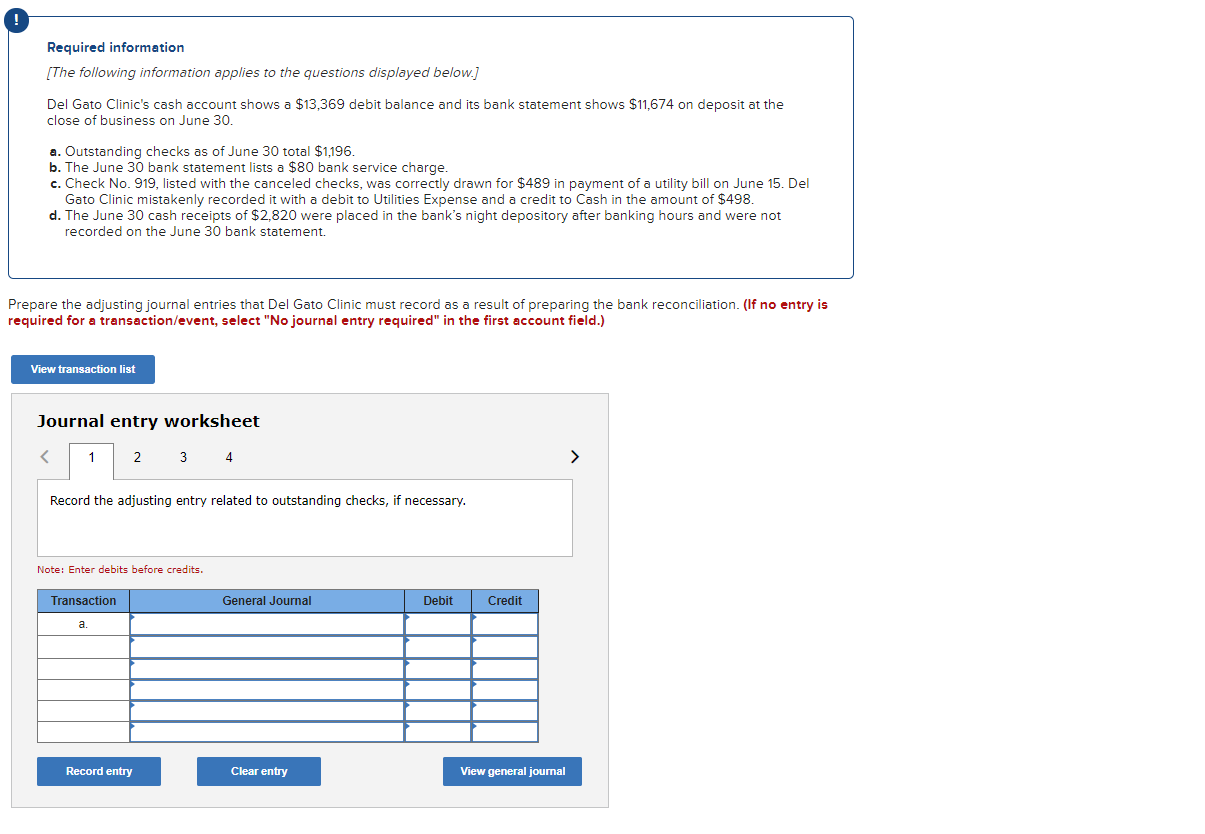Image resolution: width=1205 pixels, height=834 pixels.
Task: Click the last row General Journal field
Action: (x=267, y=732)
